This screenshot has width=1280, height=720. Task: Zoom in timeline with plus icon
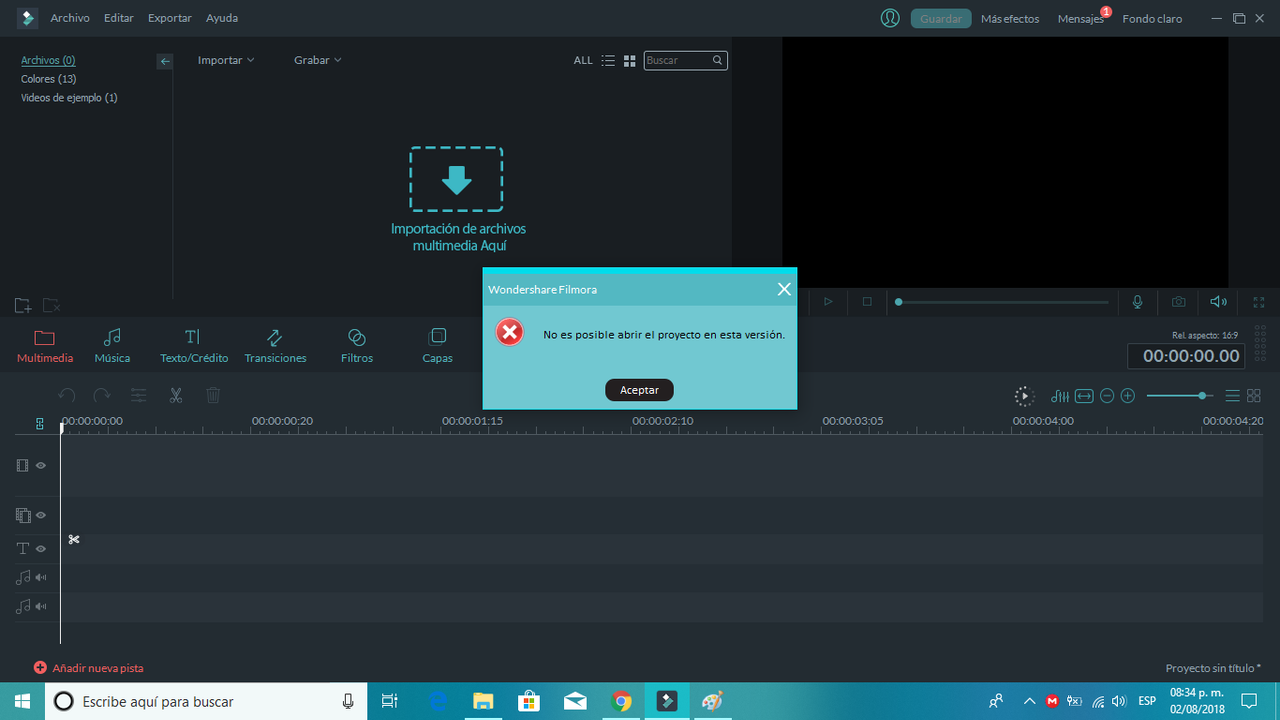(1128, 396)
